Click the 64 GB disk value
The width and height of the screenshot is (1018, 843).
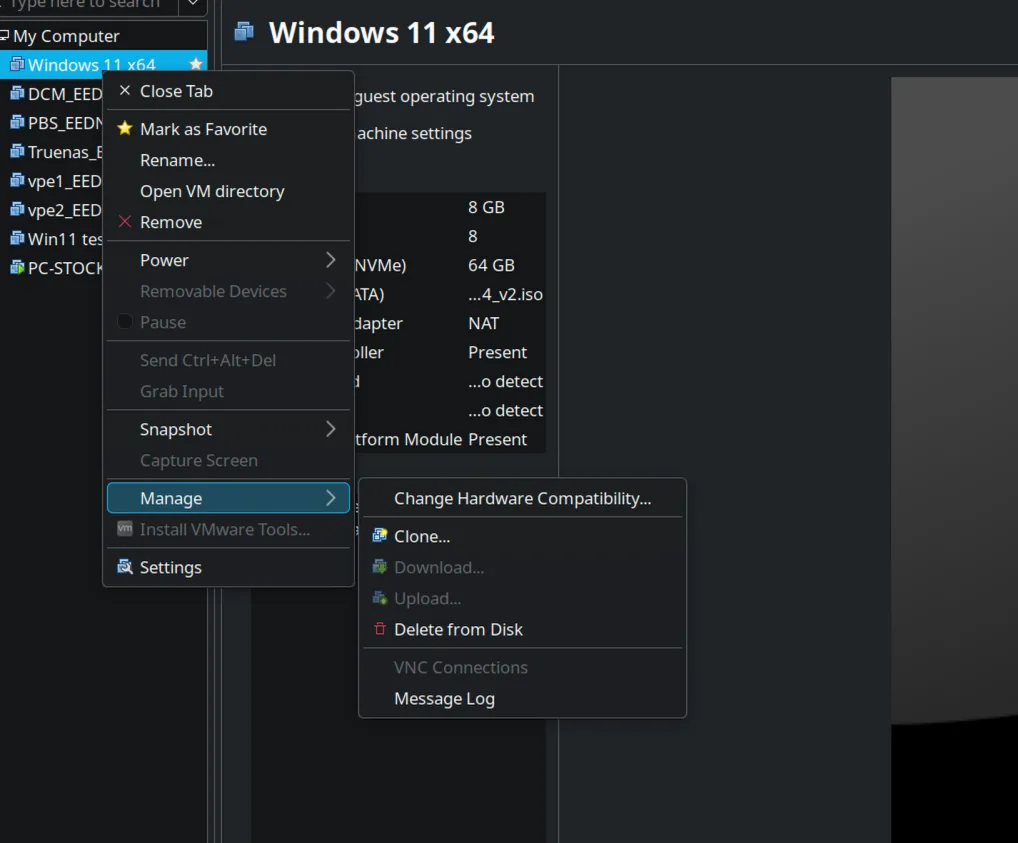491,265
